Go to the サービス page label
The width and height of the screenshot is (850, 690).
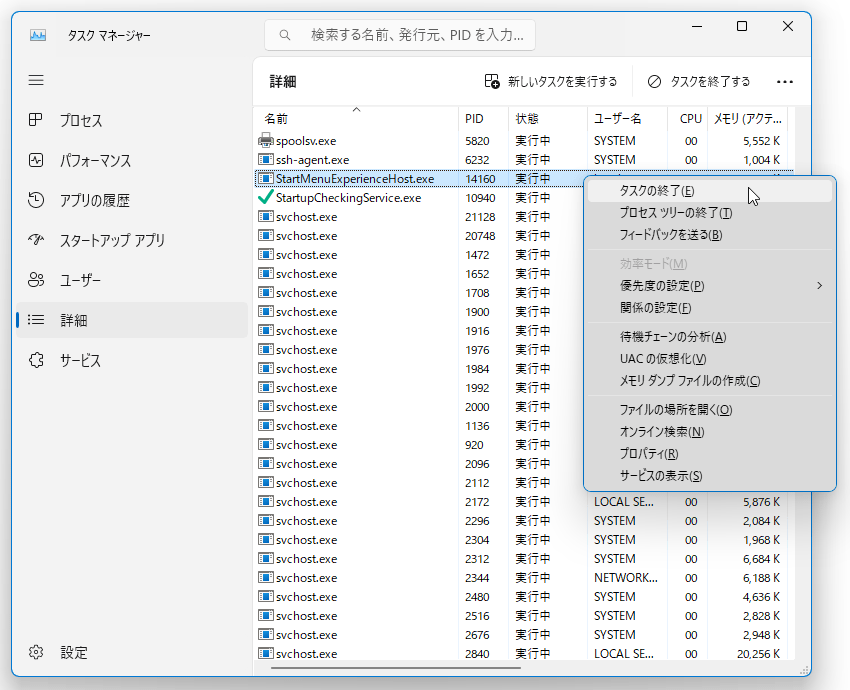80,360
